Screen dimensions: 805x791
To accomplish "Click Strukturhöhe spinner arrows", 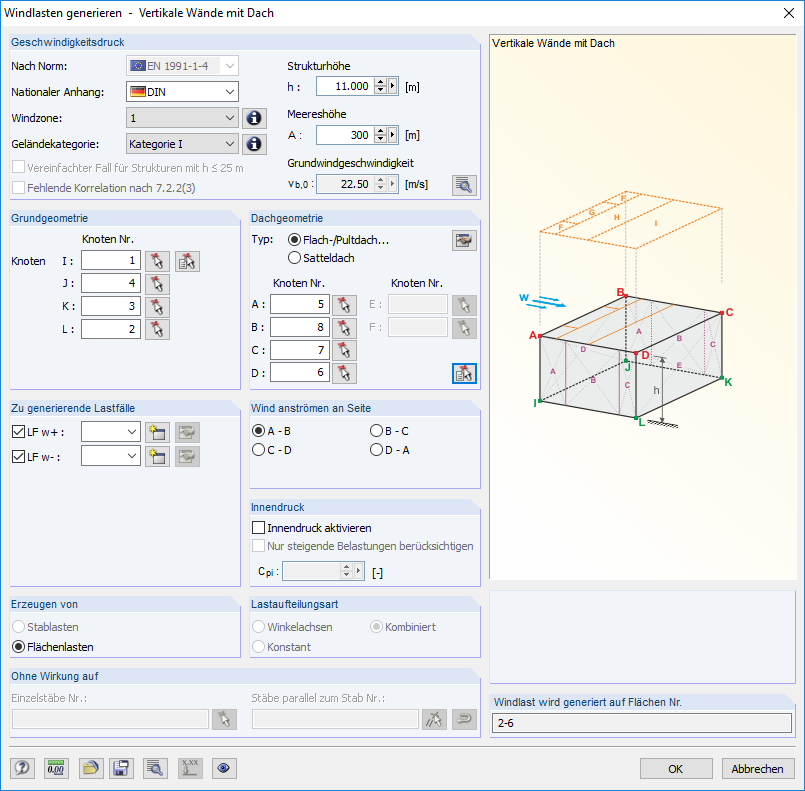I will coord(380,86).
